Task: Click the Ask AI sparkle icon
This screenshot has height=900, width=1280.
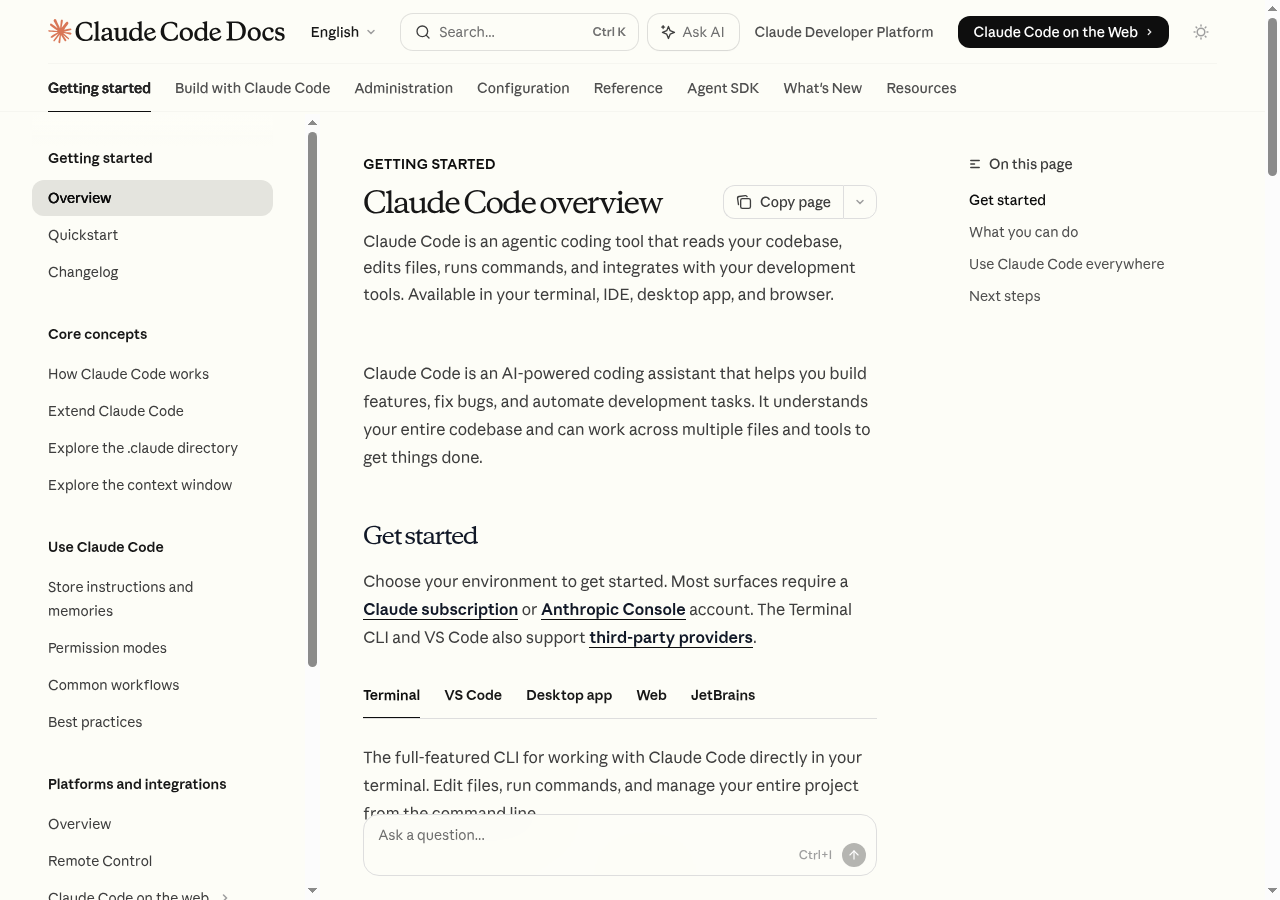Action: (668, 32)
